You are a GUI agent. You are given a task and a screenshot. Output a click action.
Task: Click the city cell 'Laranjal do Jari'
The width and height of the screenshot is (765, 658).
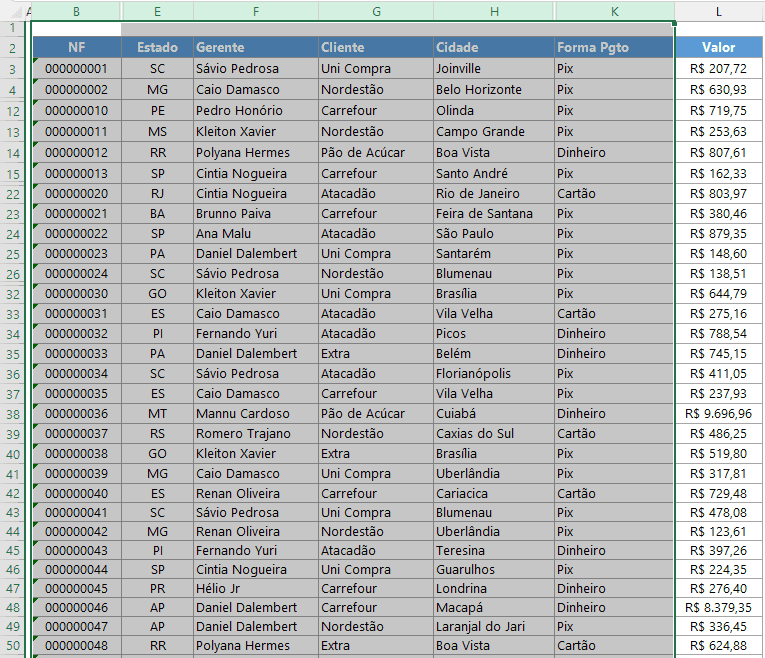(x=493, y=626)
